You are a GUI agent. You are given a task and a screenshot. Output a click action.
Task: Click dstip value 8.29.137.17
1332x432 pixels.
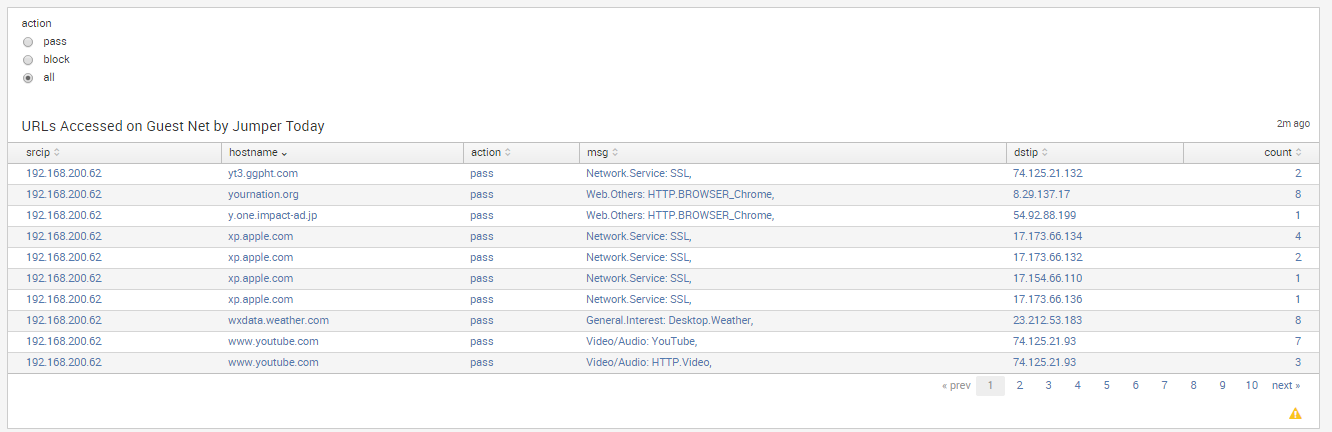pos(1041,194)
